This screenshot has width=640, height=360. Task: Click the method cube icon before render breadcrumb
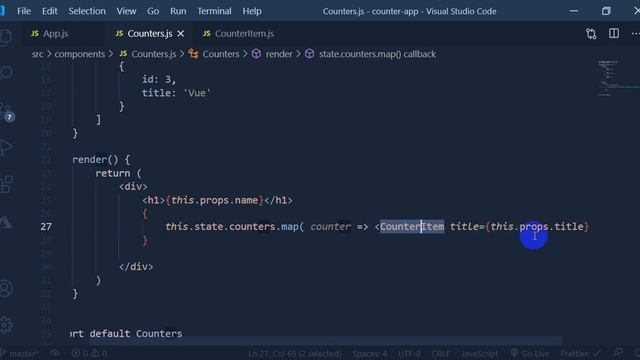pos(256,54)
